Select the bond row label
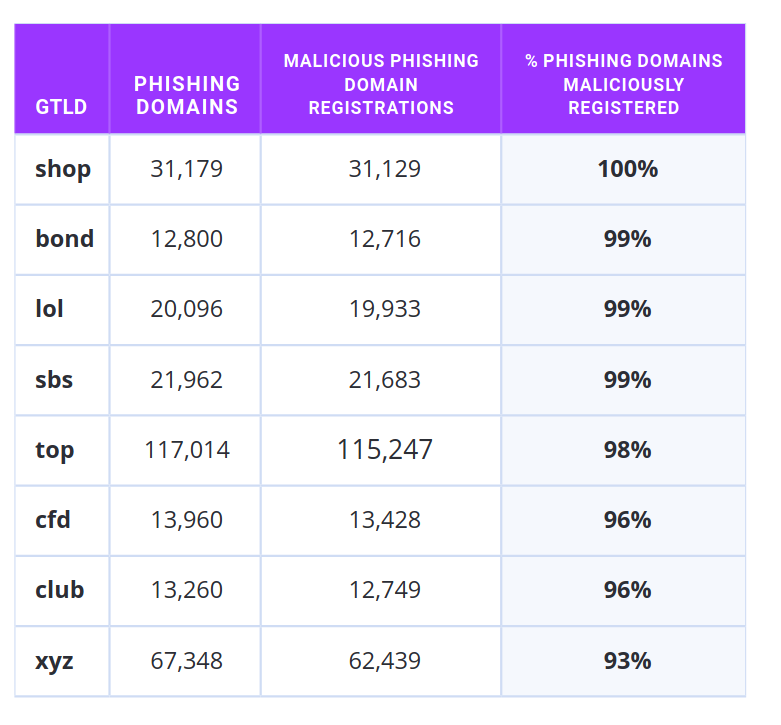The image size is (781, 725). click(64, 239)
